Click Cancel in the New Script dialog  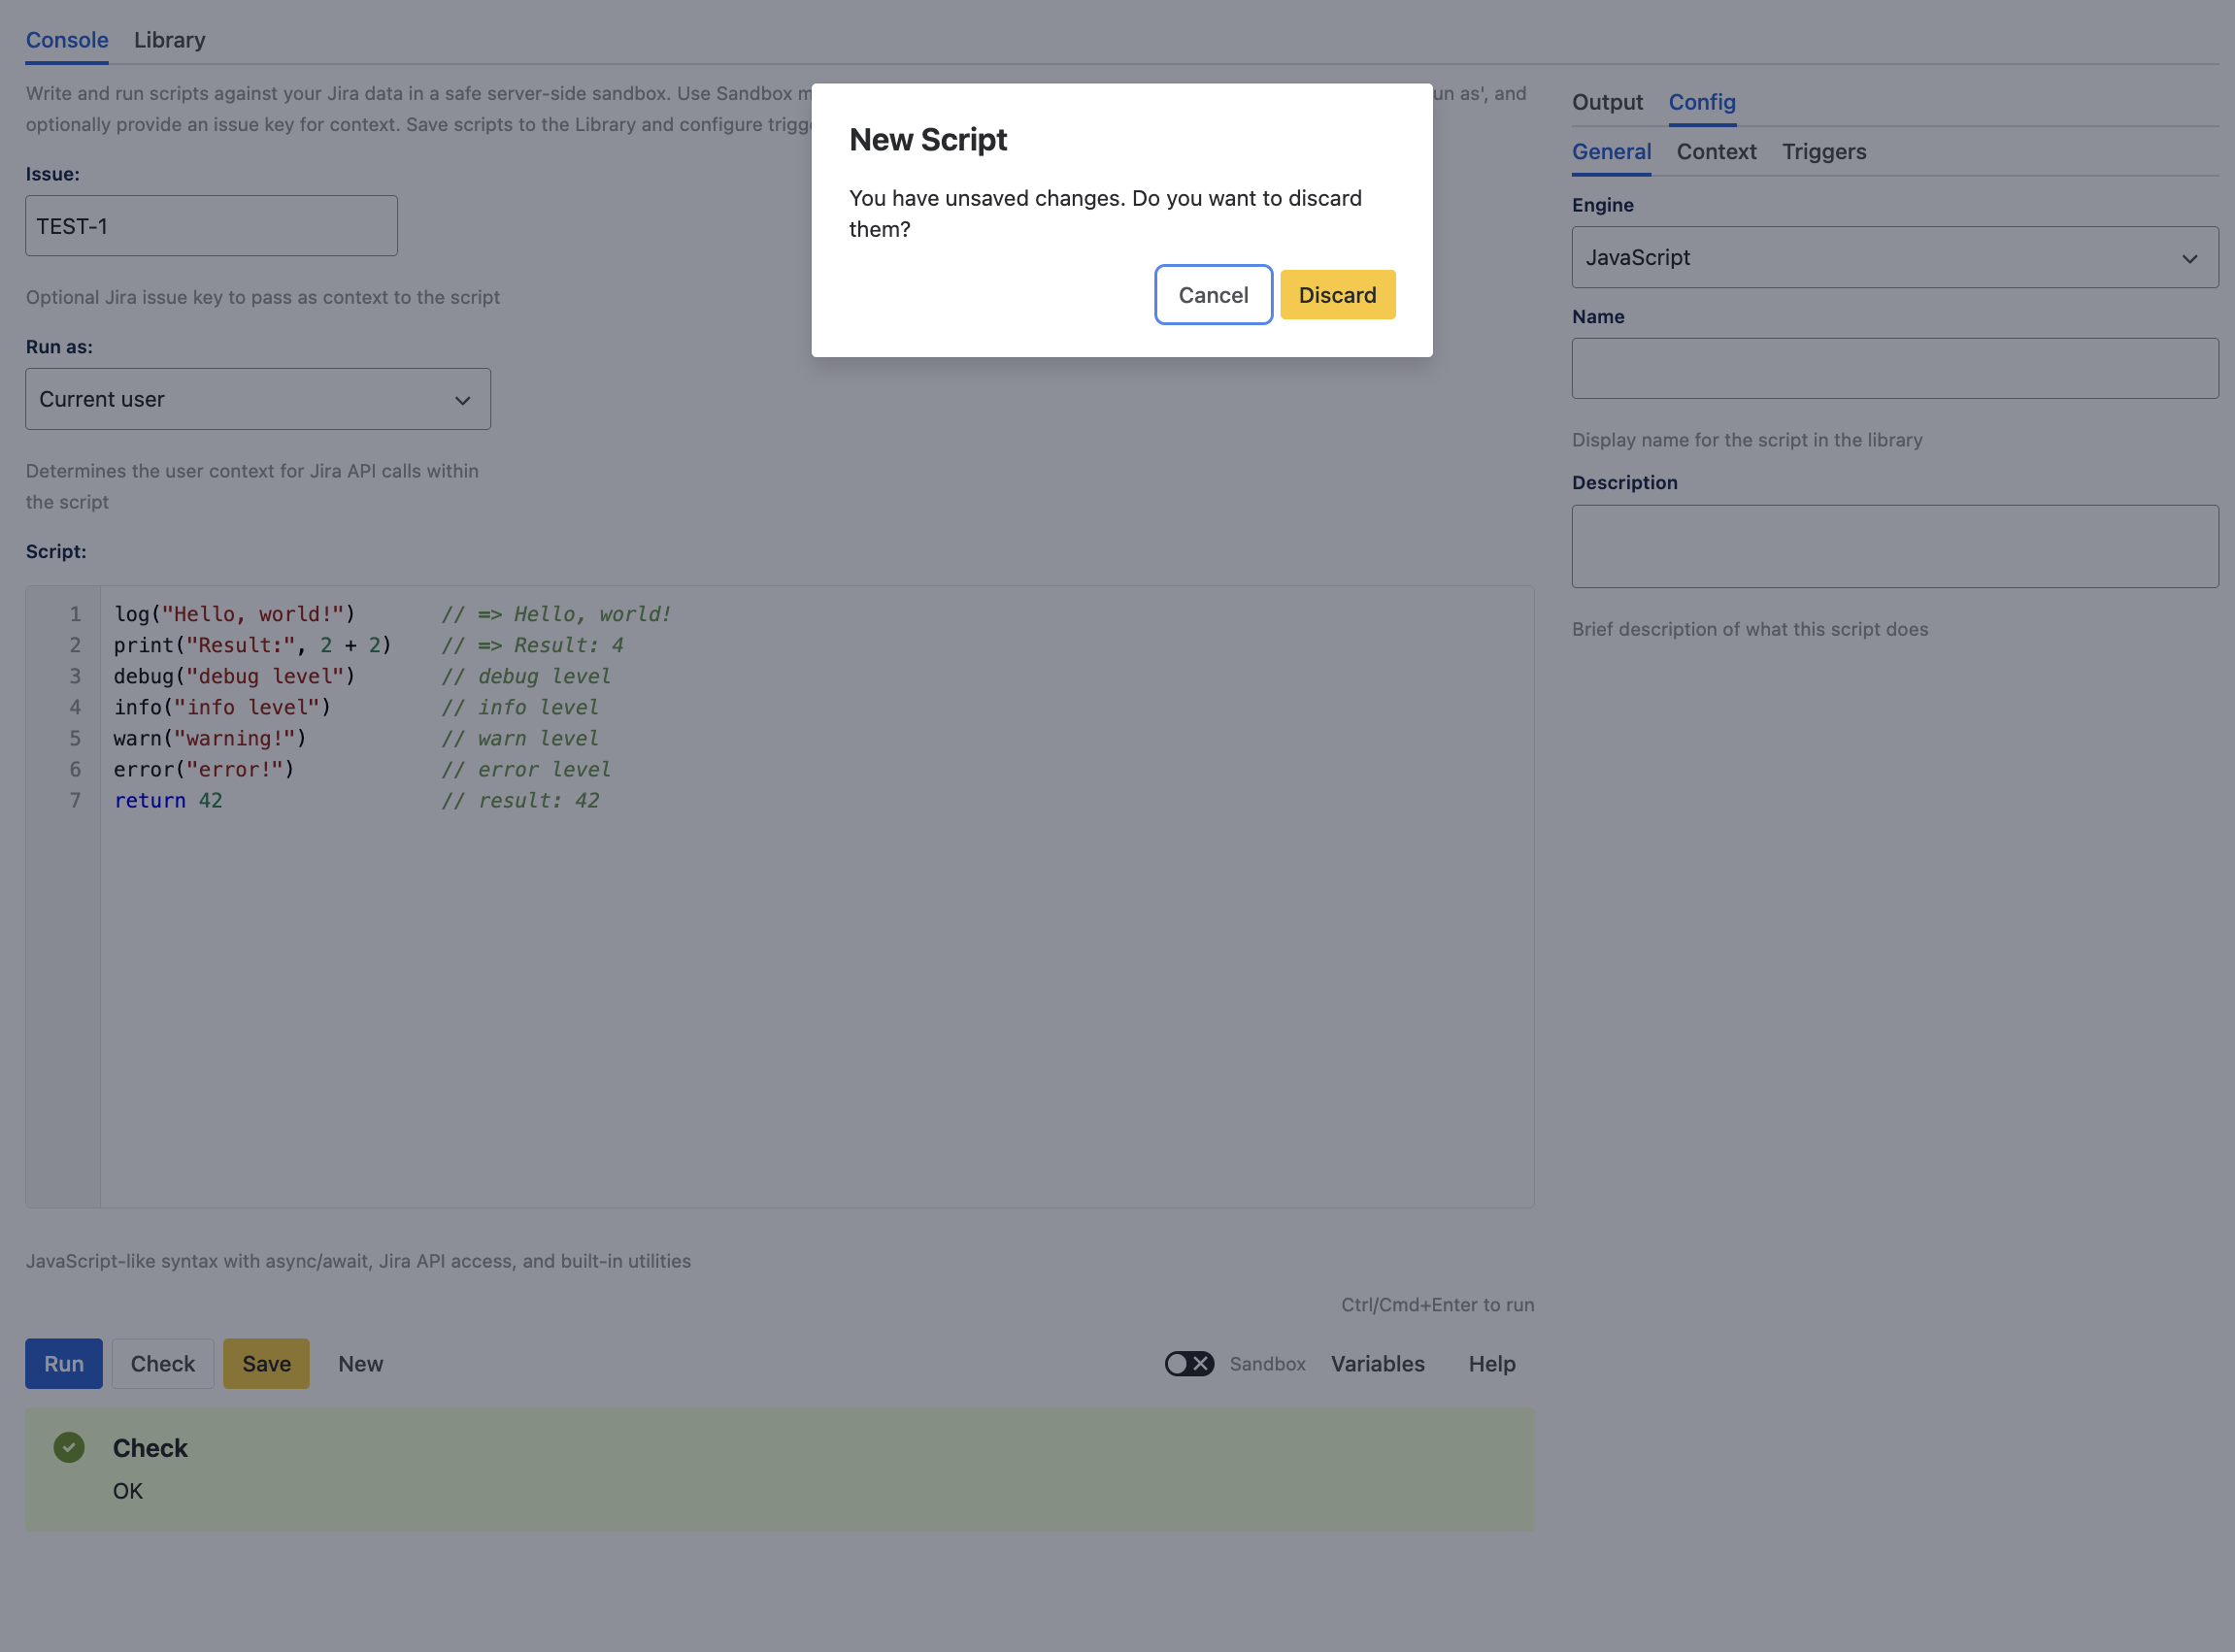1212,295
